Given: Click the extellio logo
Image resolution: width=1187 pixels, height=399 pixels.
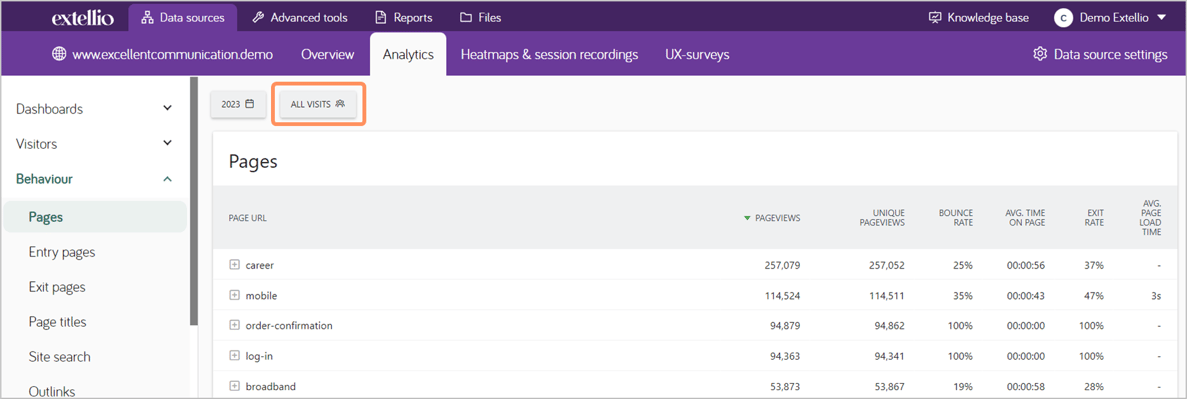Looking at the screenshot, I should [83, 18].
